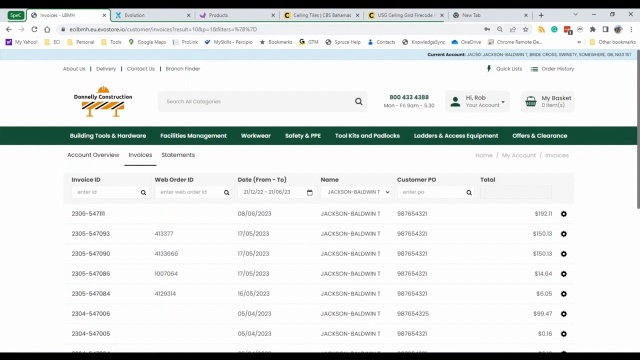Click the total $99.47
This screenshot has height=360, width=640.
click(x=542, y=314)
